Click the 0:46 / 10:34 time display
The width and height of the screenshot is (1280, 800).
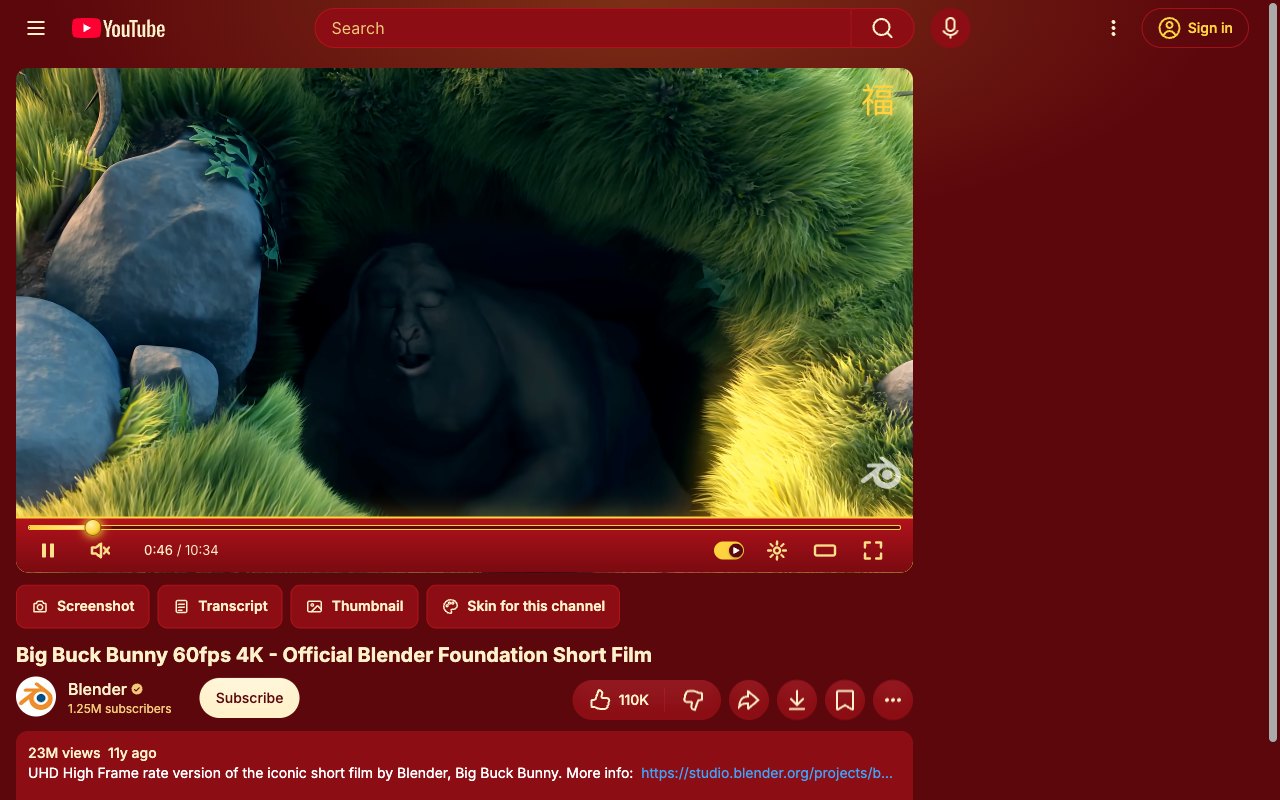pyautogui.click(x=181, y=550)
